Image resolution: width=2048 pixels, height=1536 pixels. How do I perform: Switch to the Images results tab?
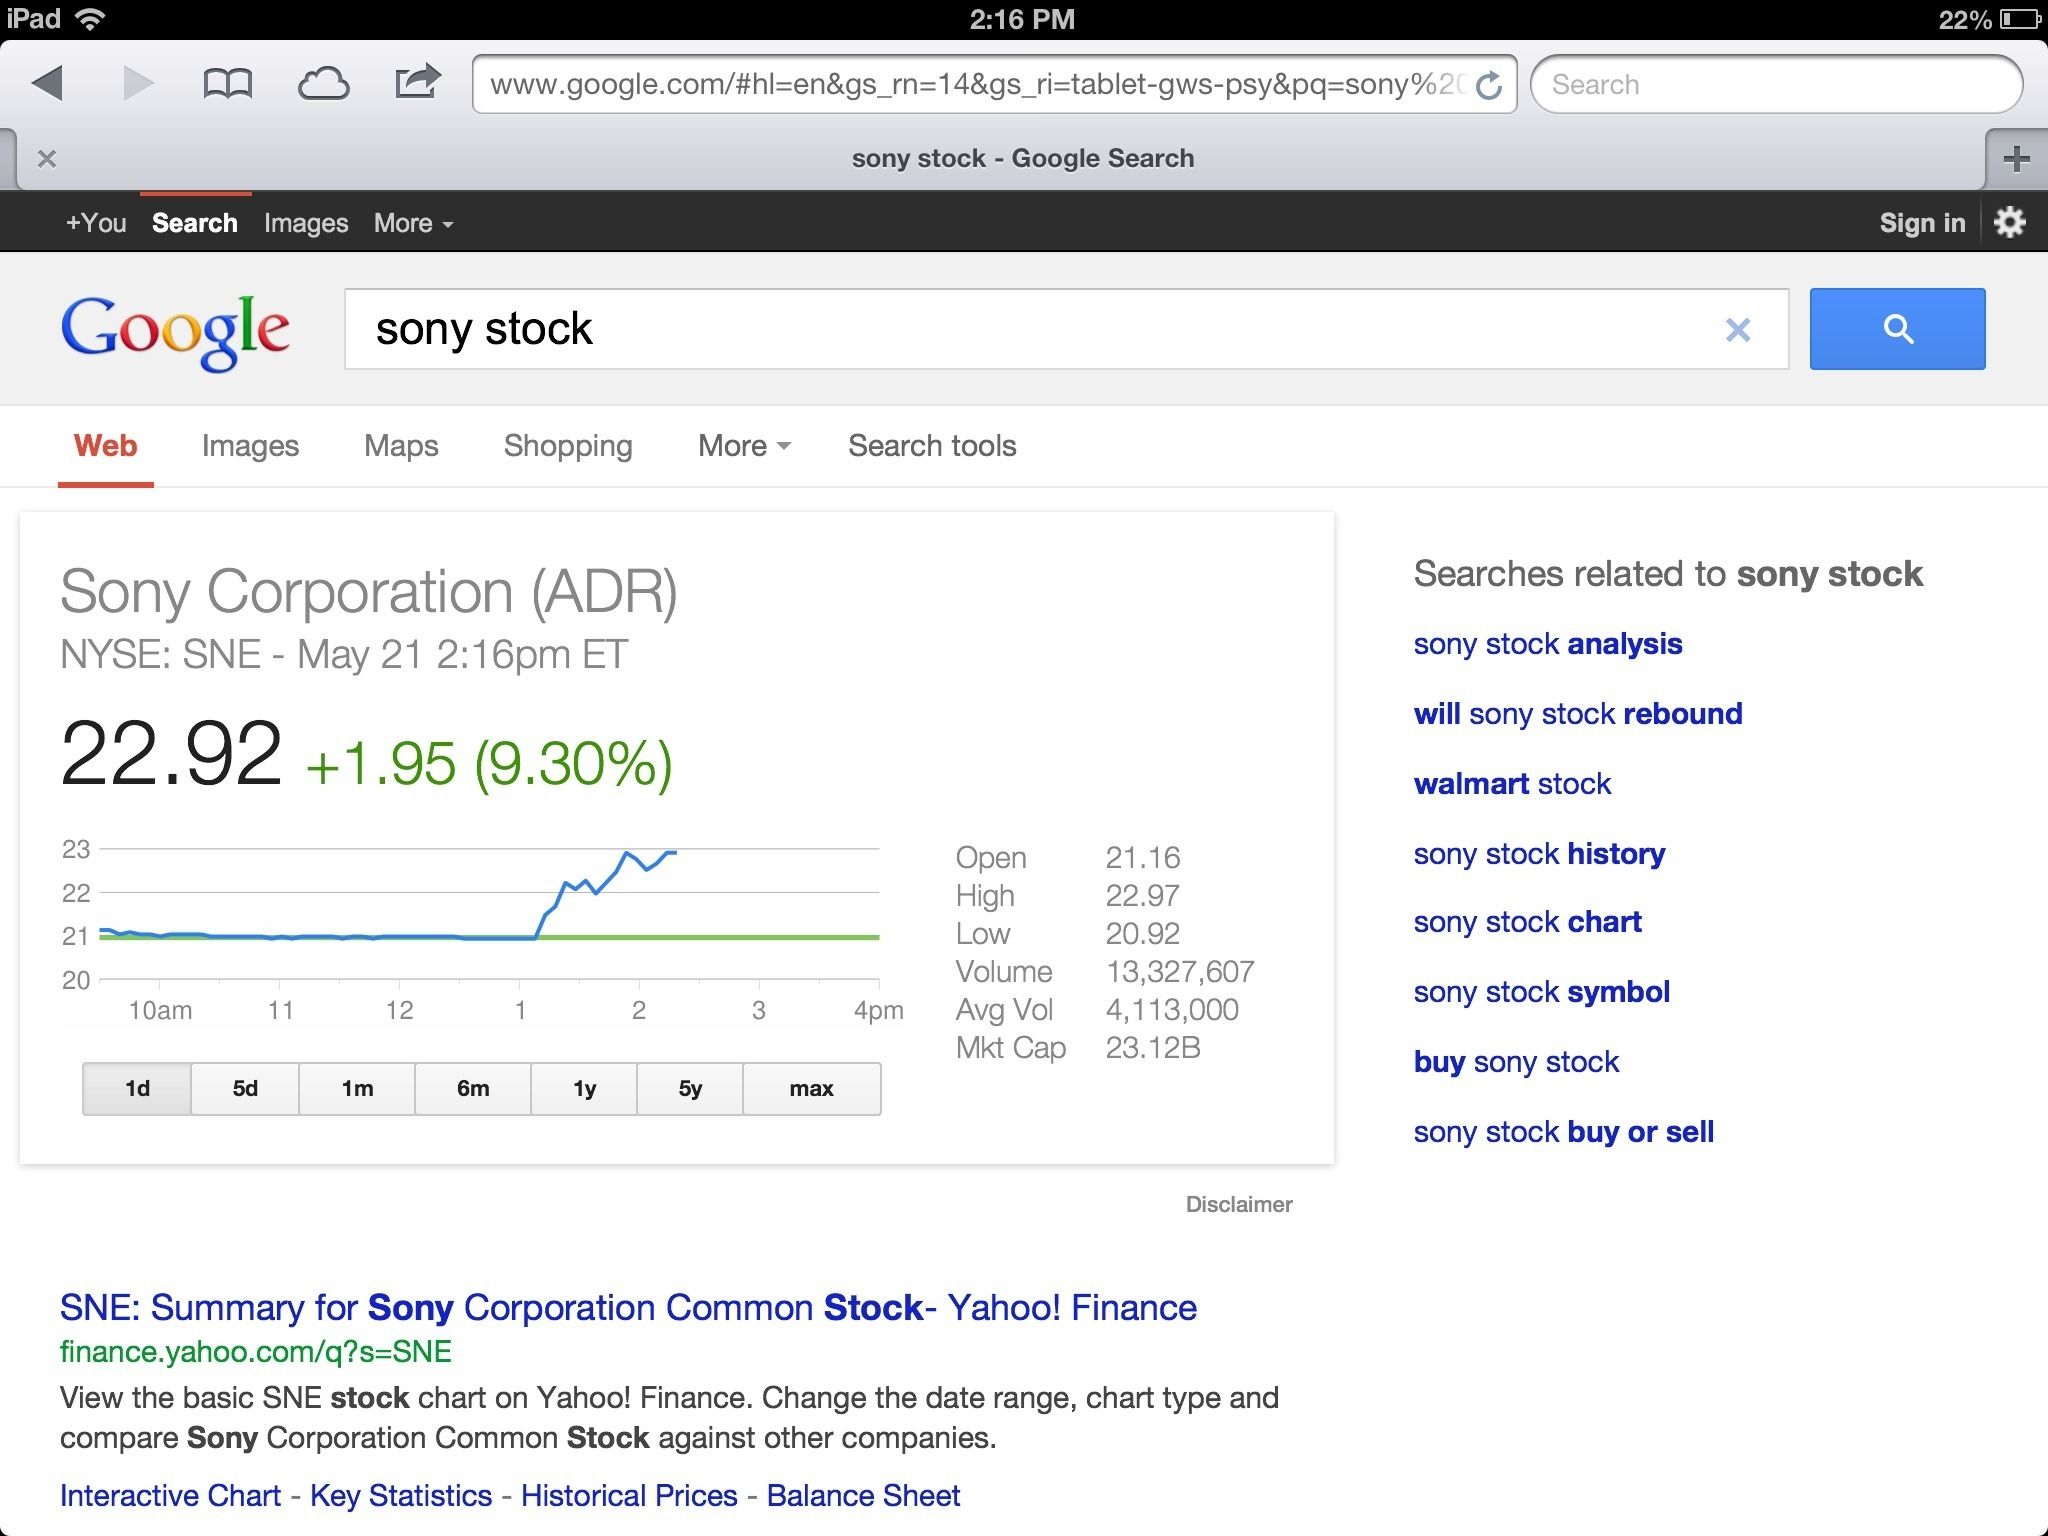[x=250, y=446]
